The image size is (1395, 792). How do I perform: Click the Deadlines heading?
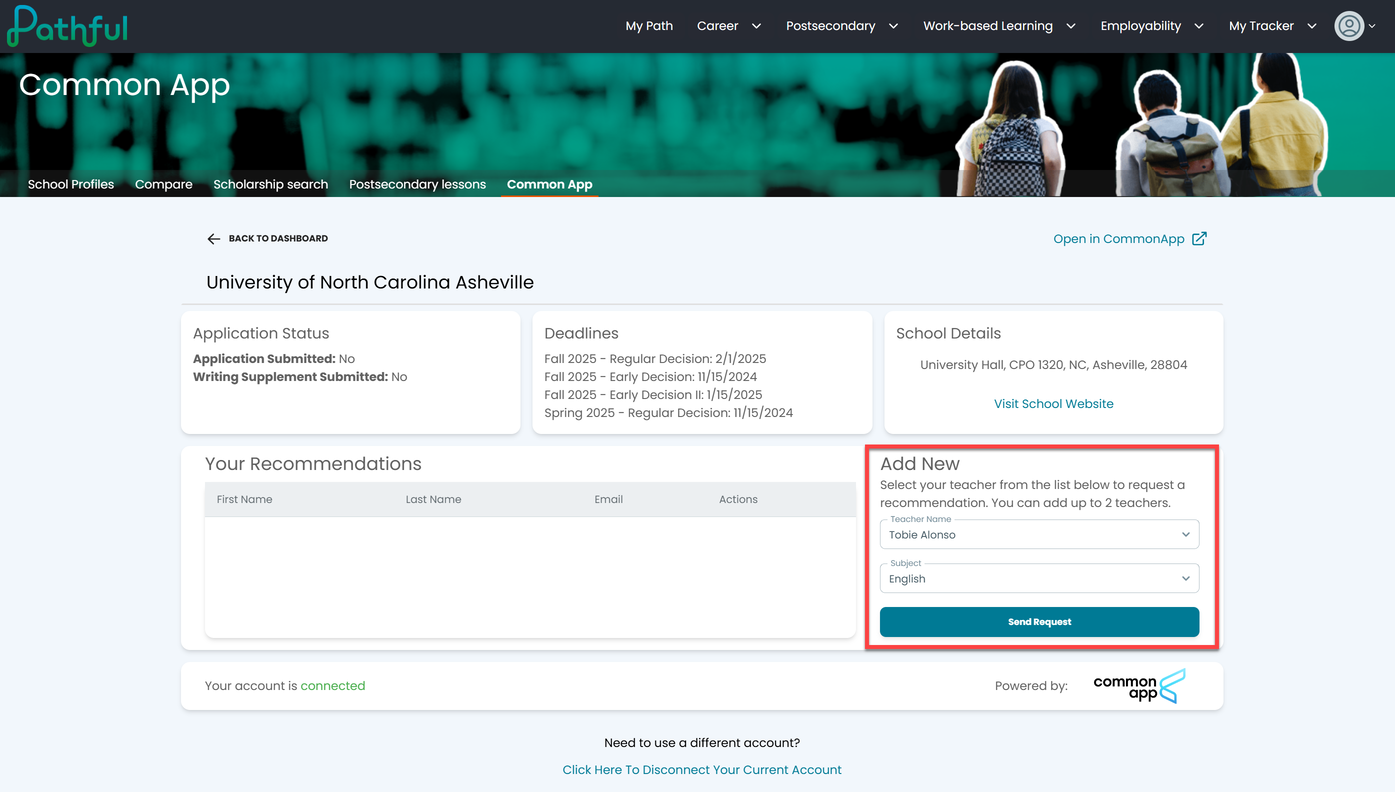[581, 334]
